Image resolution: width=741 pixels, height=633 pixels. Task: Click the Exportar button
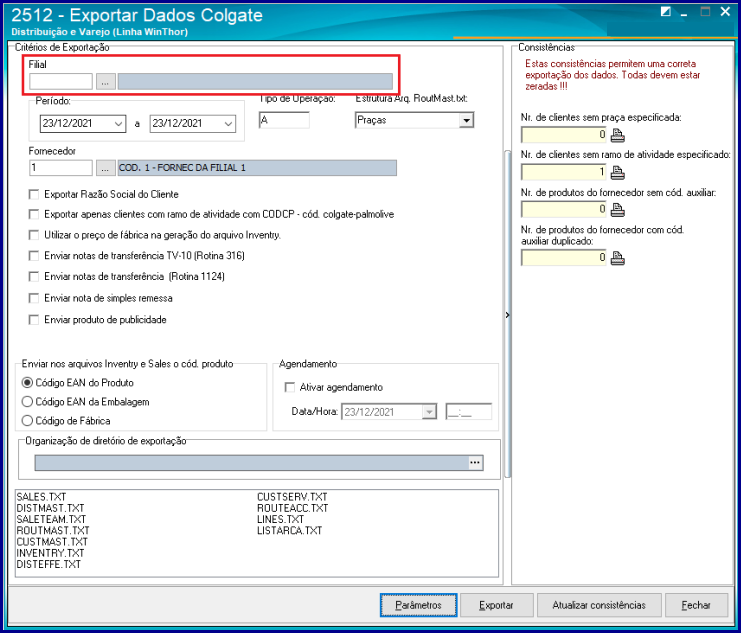(496, 605)
